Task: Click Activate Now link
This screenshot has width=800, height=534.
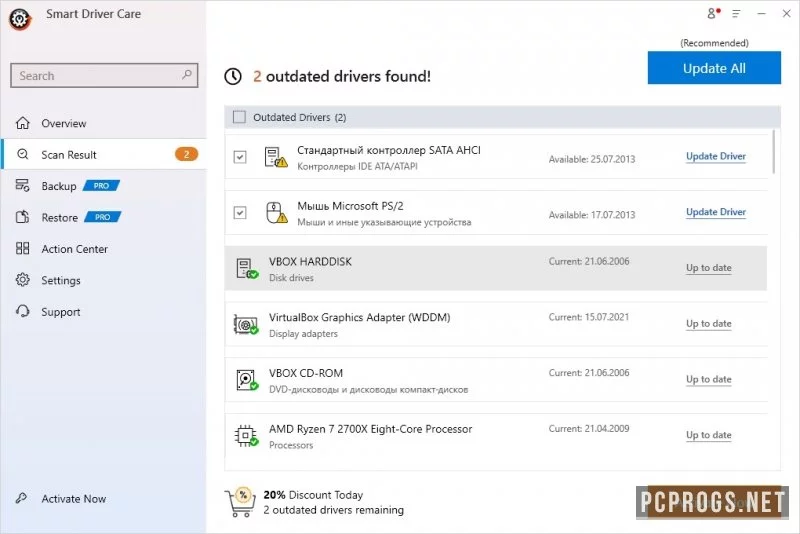Action: click(x=73, y=498)
